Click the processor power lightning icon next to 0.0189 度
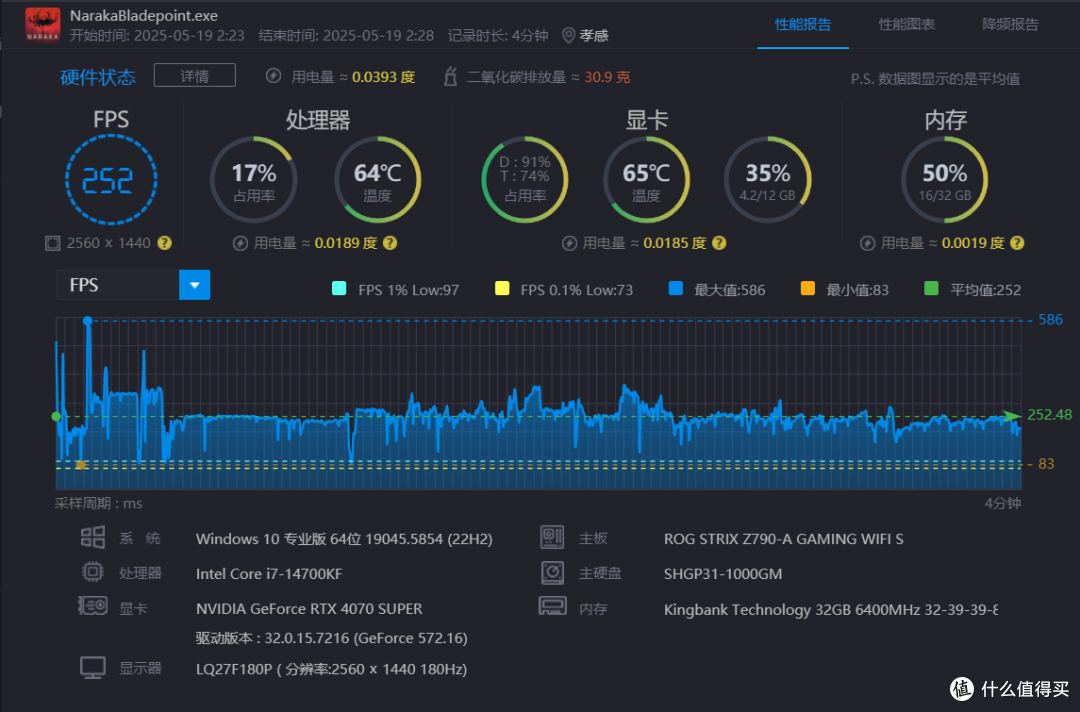Screen dimensions: 1080x712 click(240, 243)
